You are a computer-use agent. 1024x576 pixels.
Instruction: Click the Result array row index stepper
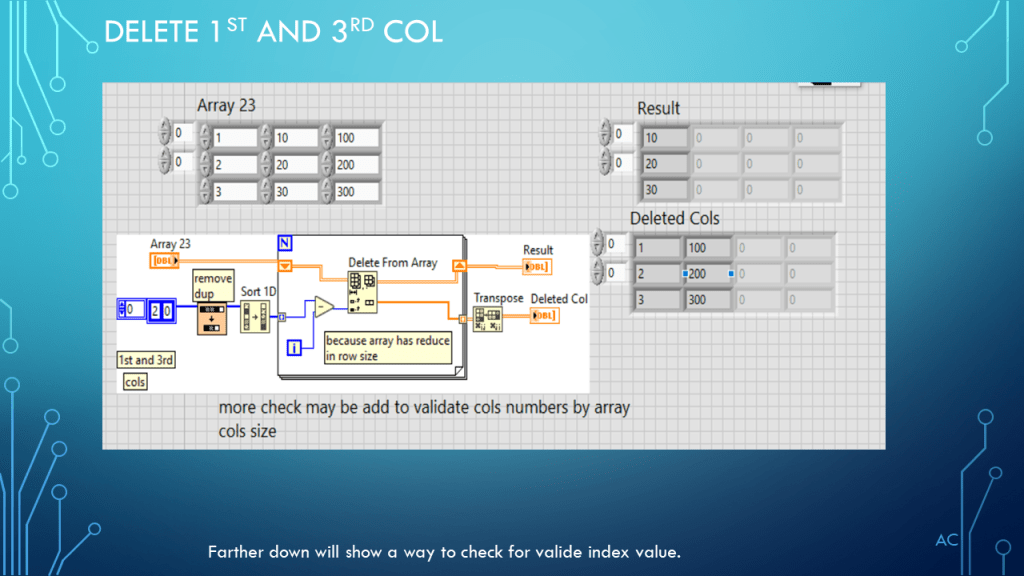[605, 133]
